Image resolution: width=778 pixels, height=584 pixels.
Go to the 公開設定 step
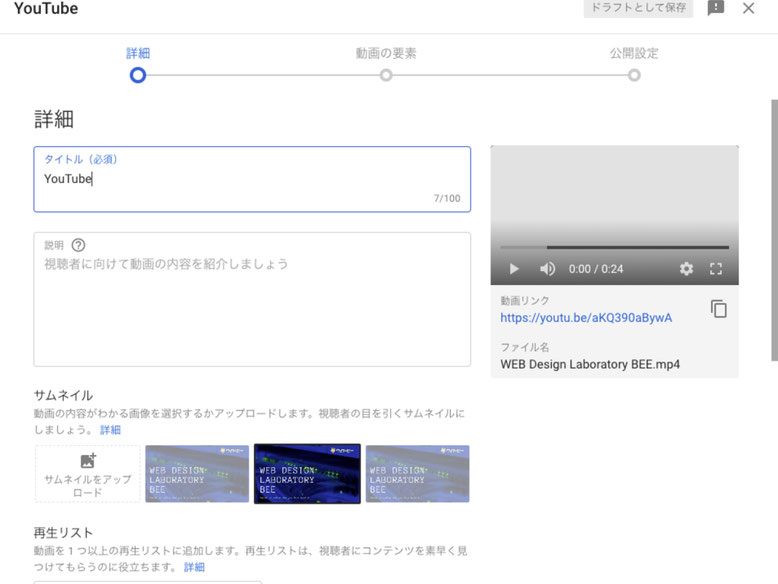click(634, 53)
